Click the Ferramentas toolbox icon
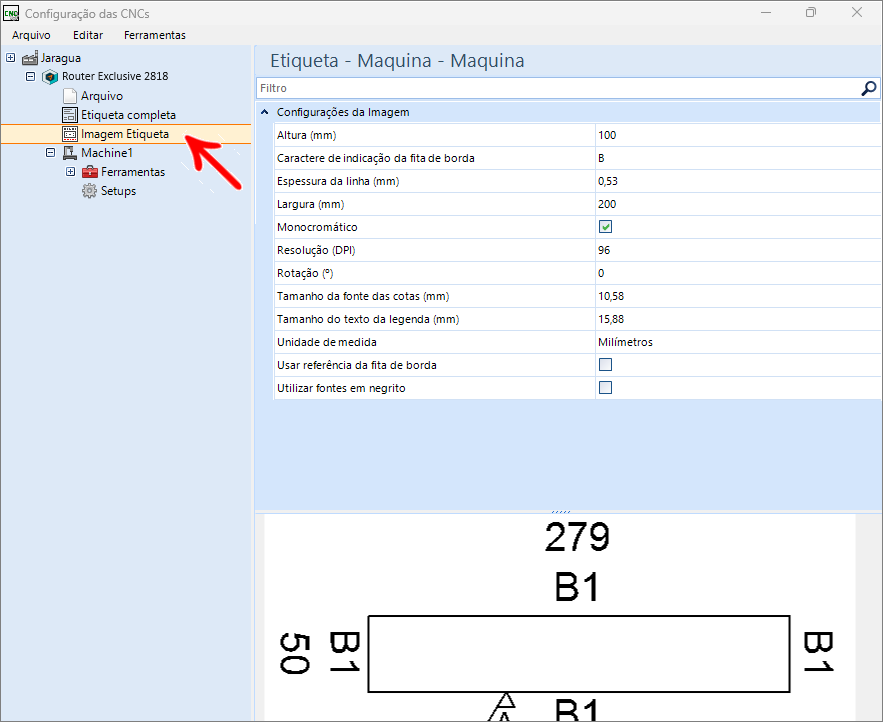Image resolution: width=883 pixels, height=722 pixels. pyautogui.click(x=90, y=172)
